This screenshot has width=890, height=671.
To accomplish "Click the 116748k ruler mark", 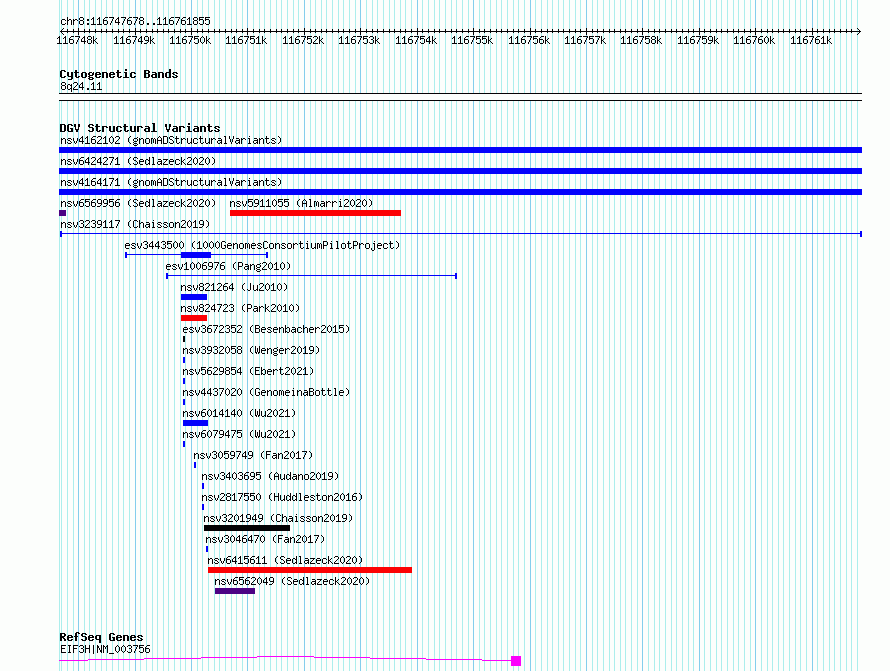I will [77, 40].
